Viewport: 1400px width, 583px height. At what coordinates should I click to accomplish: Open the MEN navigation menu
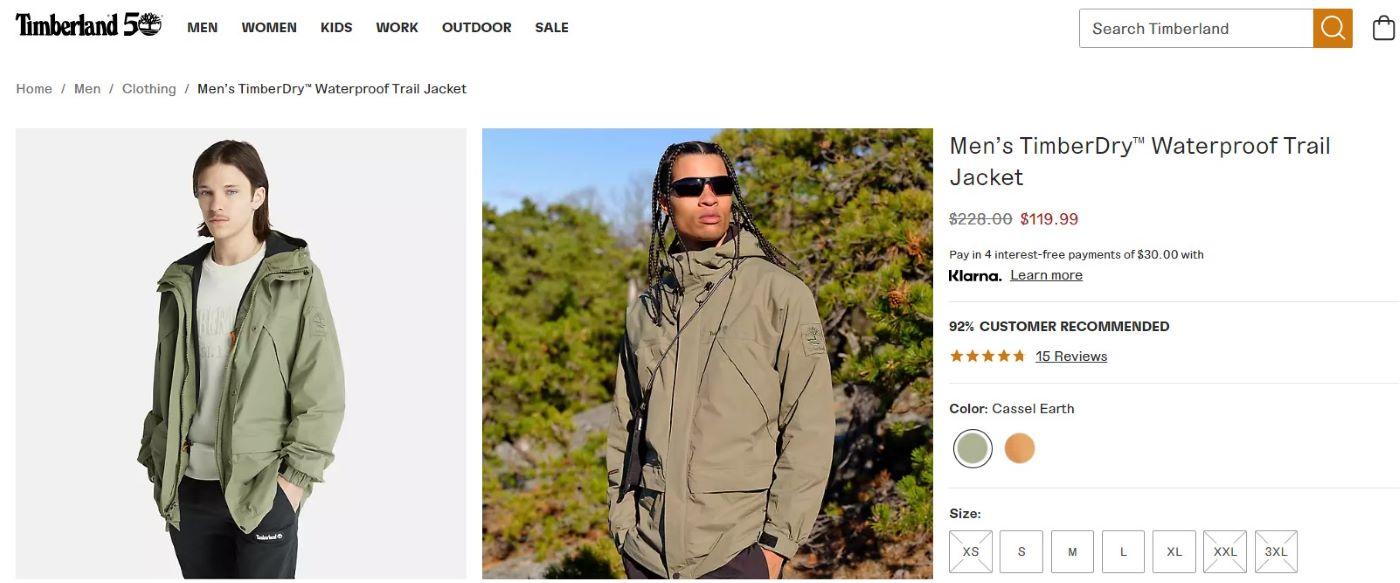[x=202, y=28]
